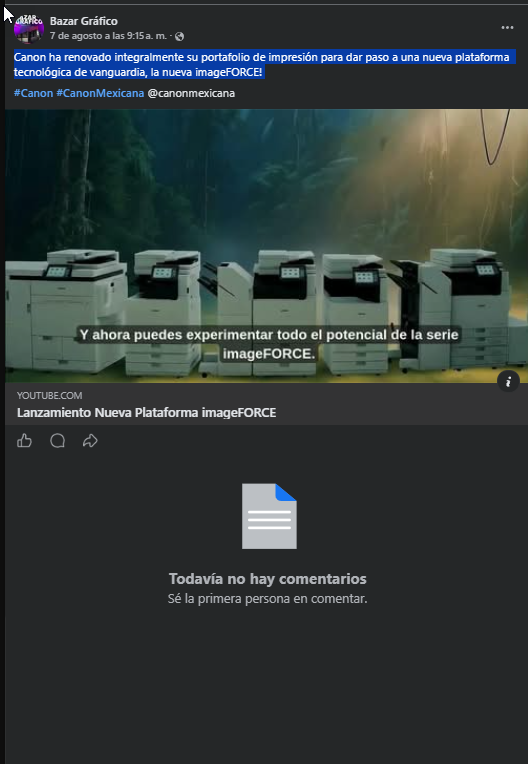Click the highlighted post text about Canon
The image size is (528, 764).
[x=262, y=65]
